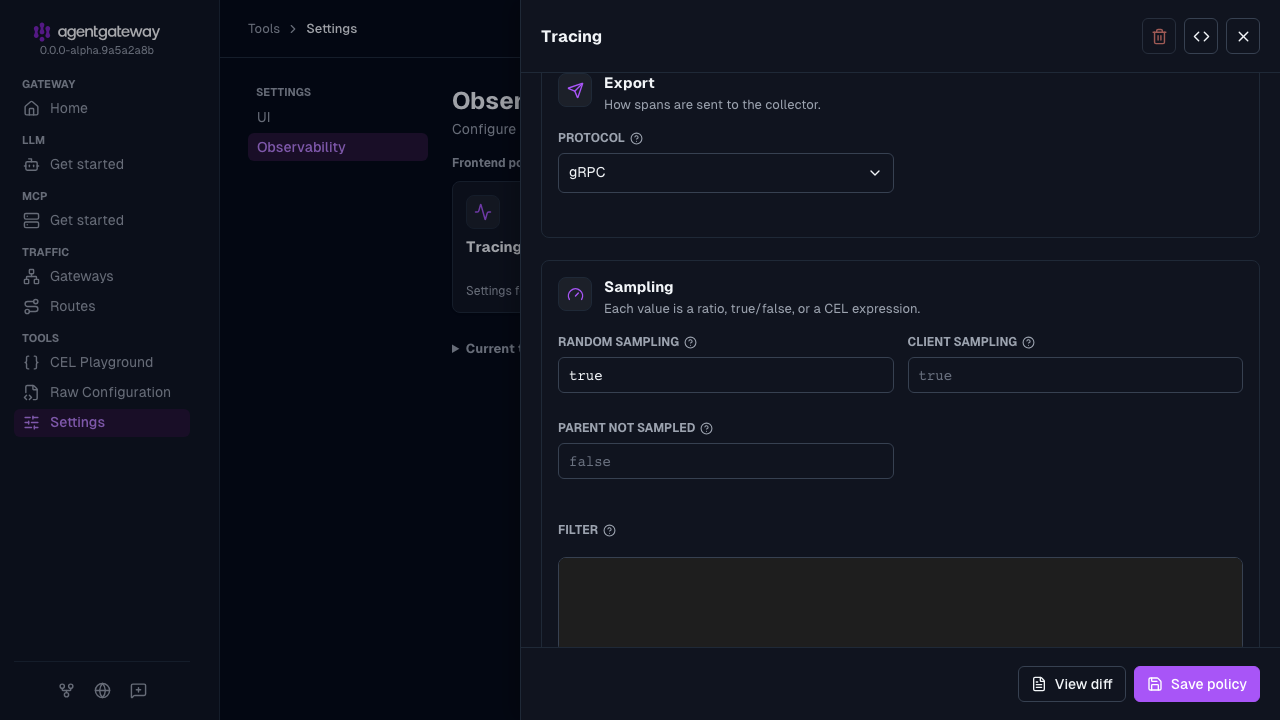Click the Save policy button

click(1197, 684)
